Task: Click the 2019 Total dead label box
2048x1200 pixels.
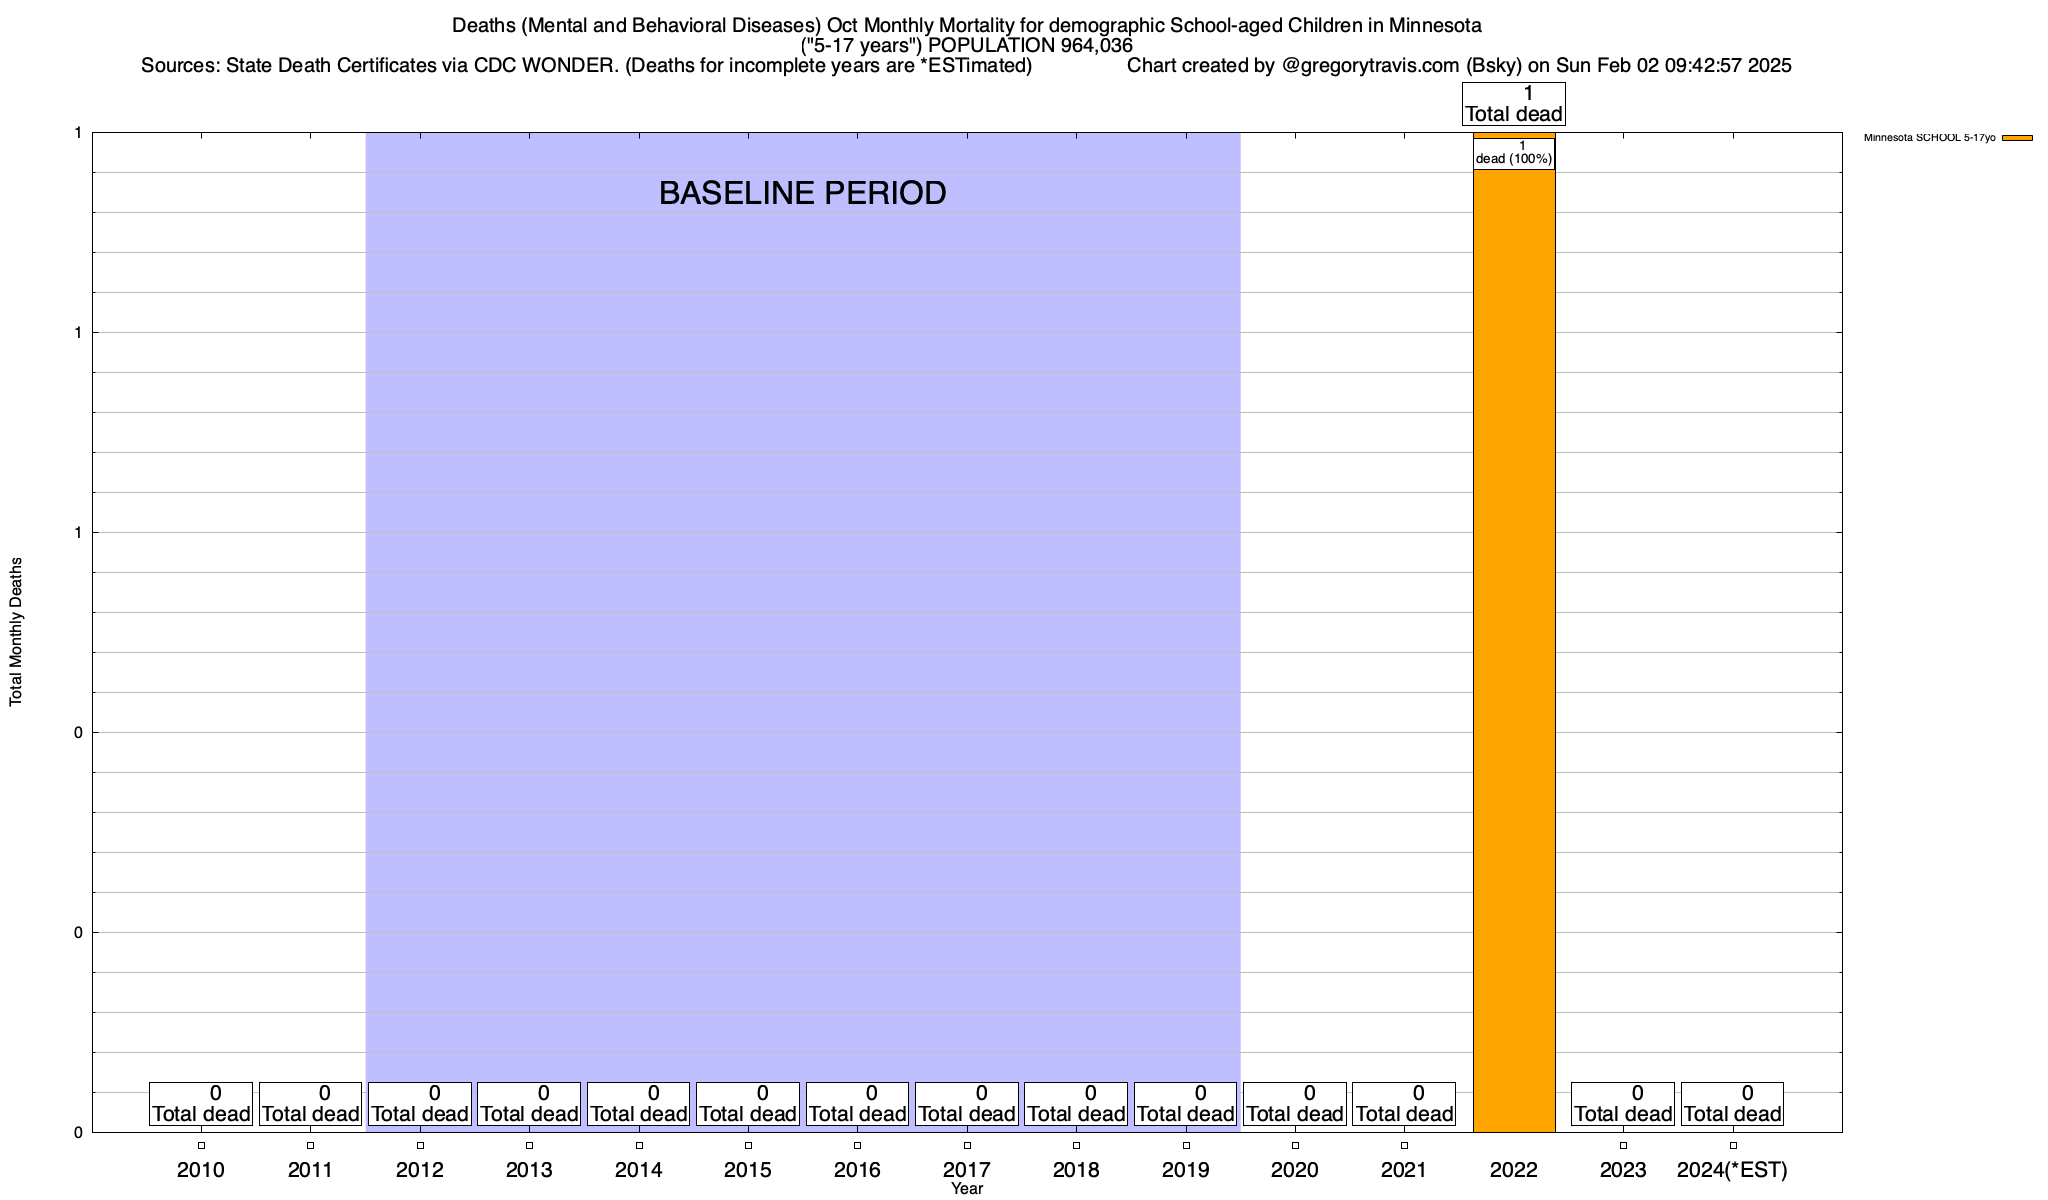Action: [1185, 1104]
